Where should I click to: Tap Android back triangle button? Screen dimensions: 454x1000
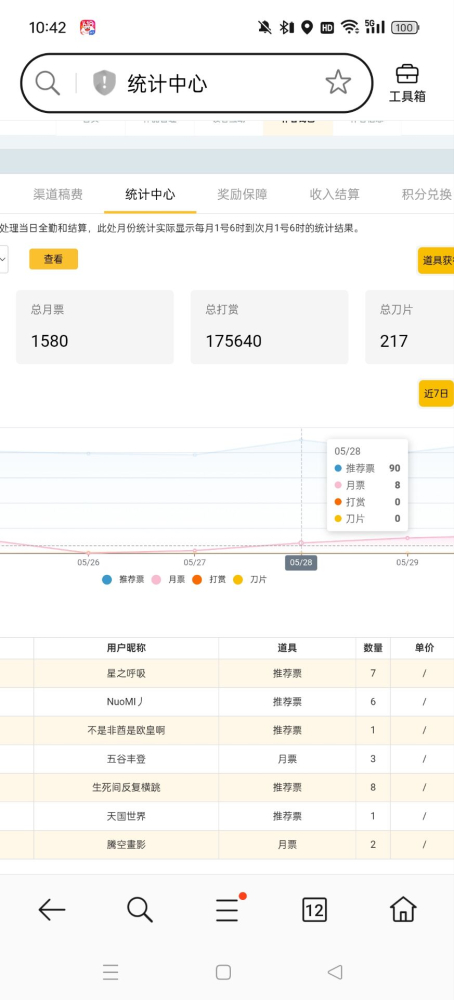point(335,972)
